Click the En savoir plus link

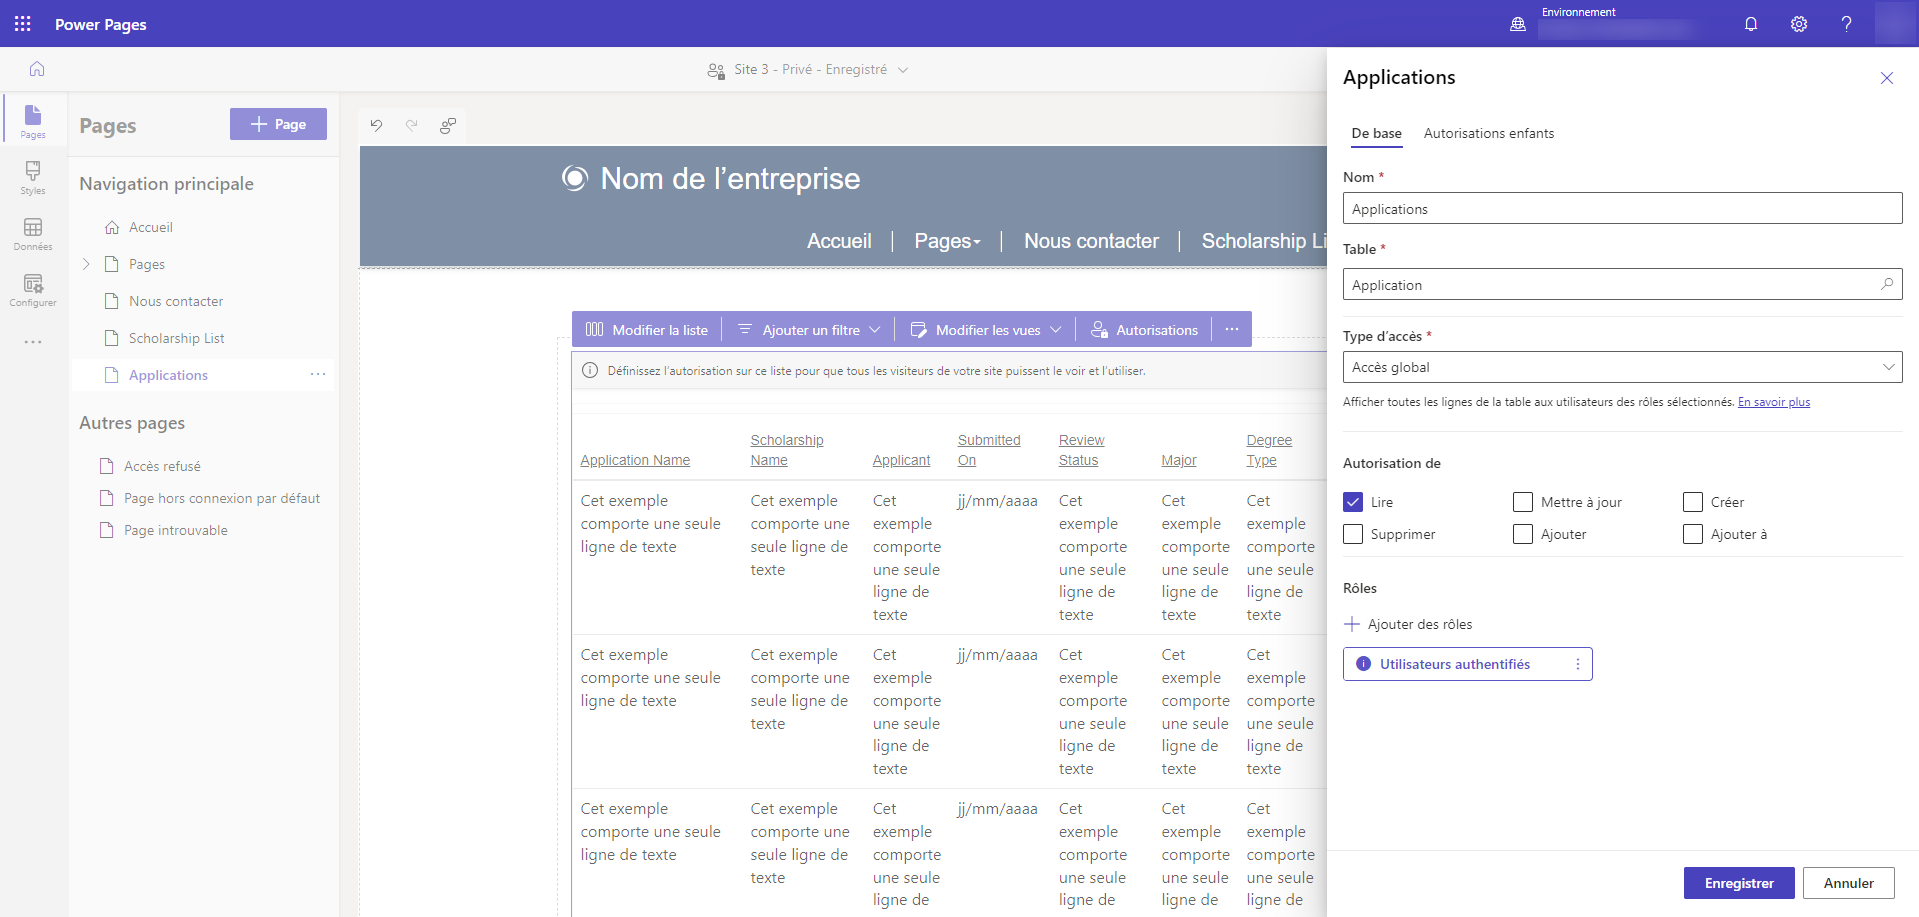click(x=1773, y=401)
